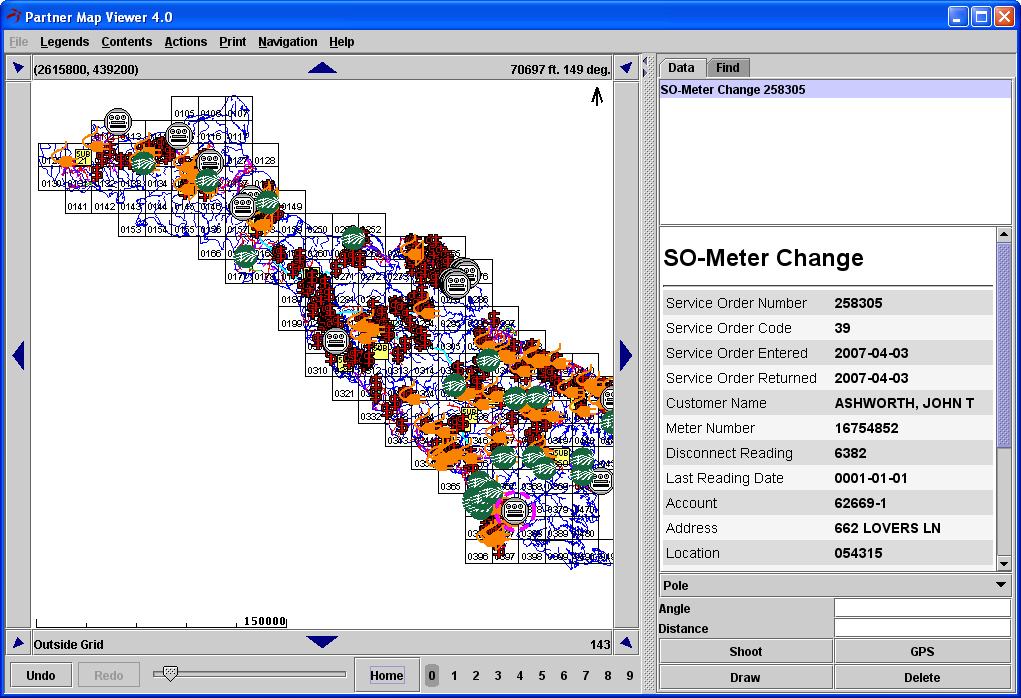
Task: Open the Legends menu
Action: [64, 42]
